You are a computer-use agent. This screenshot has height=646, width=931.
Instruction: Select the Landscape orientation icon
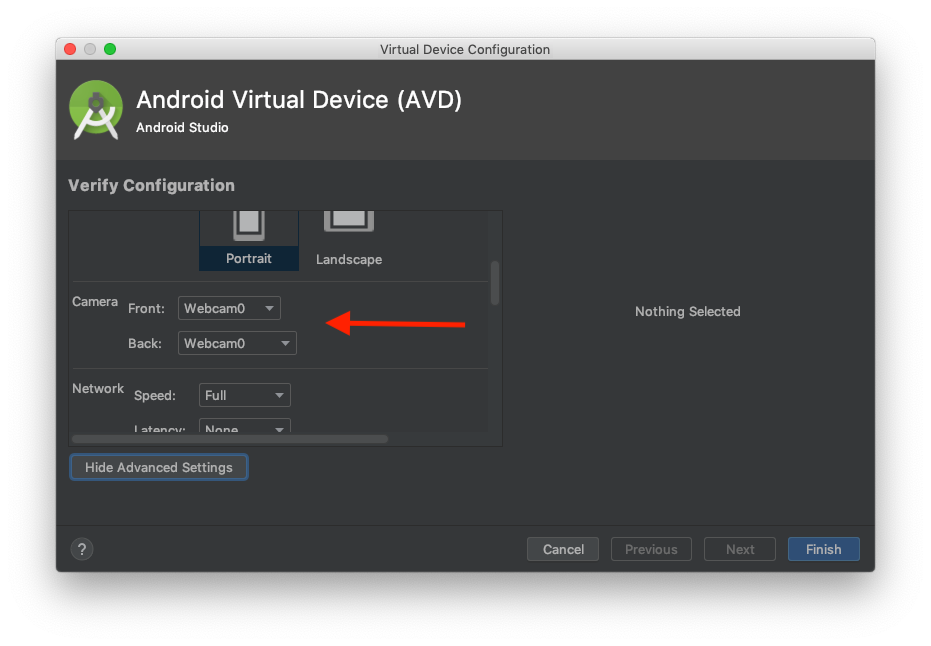349,224
